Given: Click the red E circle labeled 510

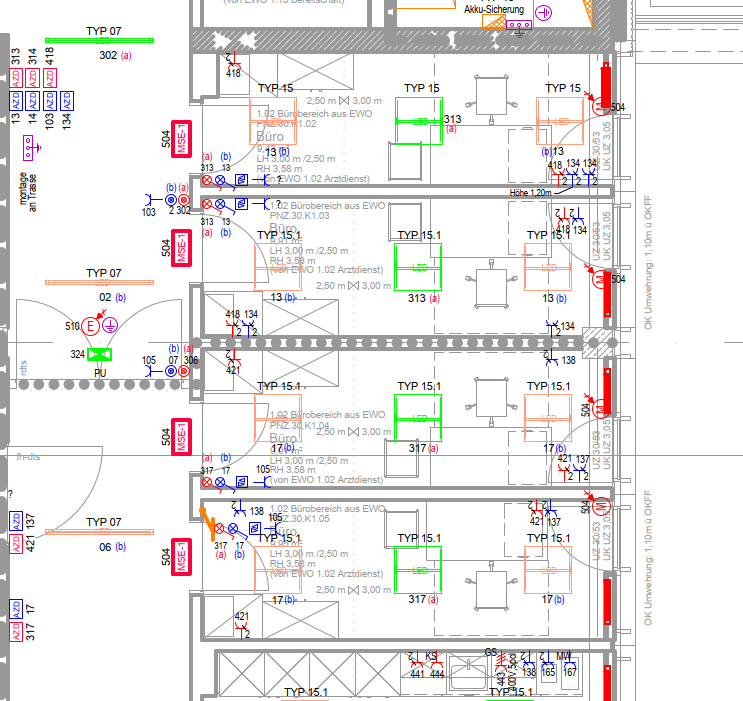Looking at the screenshot, I should click(90, 326).
